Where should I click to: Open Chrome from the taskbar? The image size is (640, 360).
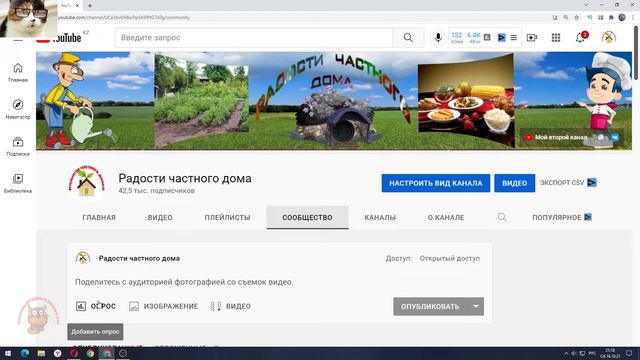(x=90, y=353)
